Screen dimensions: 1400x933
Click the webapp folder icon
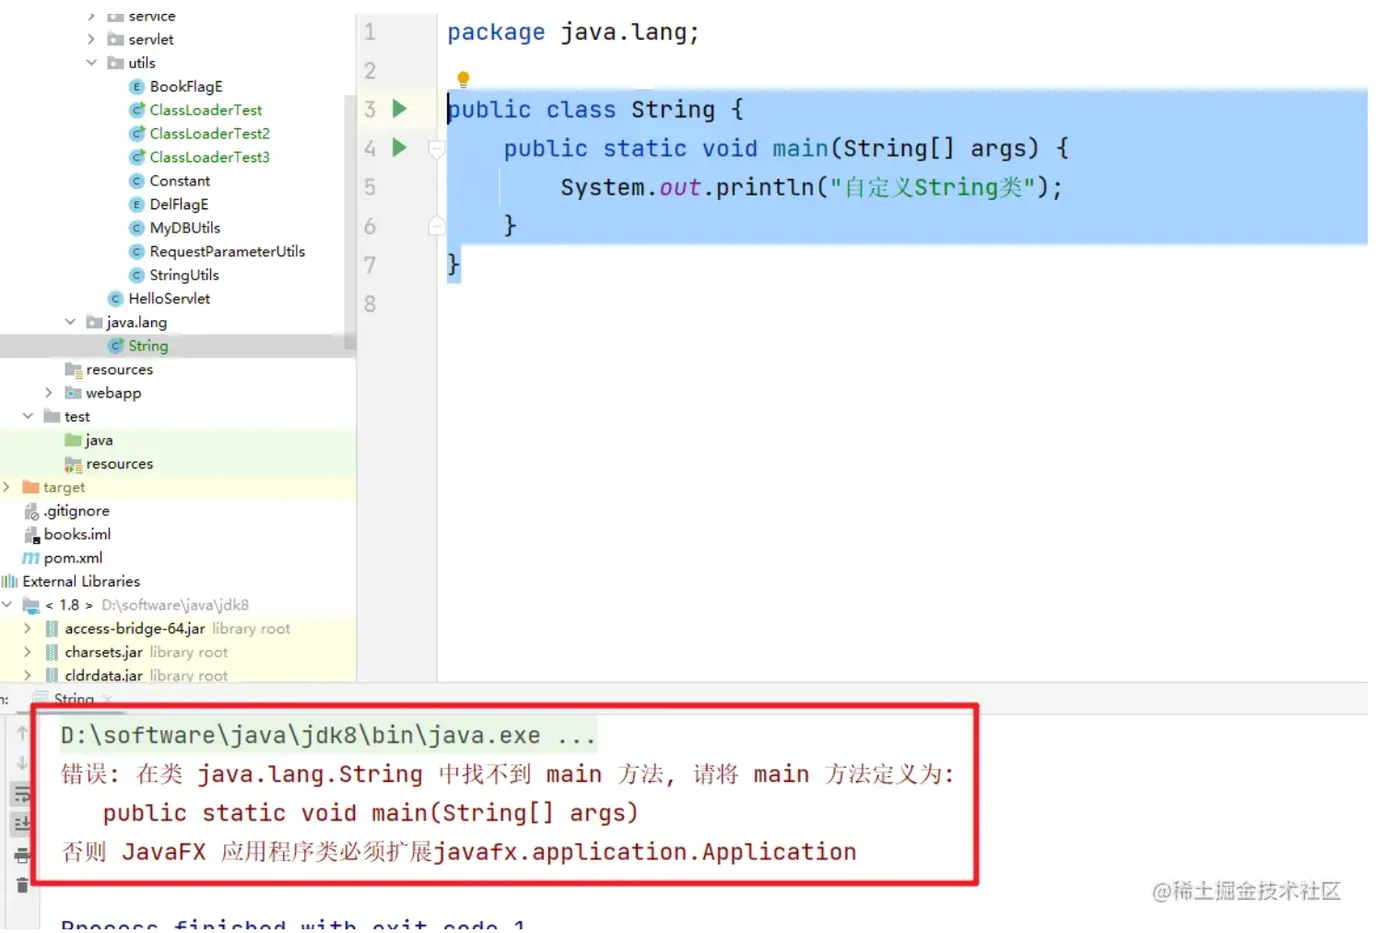click(x=73, y=393)
